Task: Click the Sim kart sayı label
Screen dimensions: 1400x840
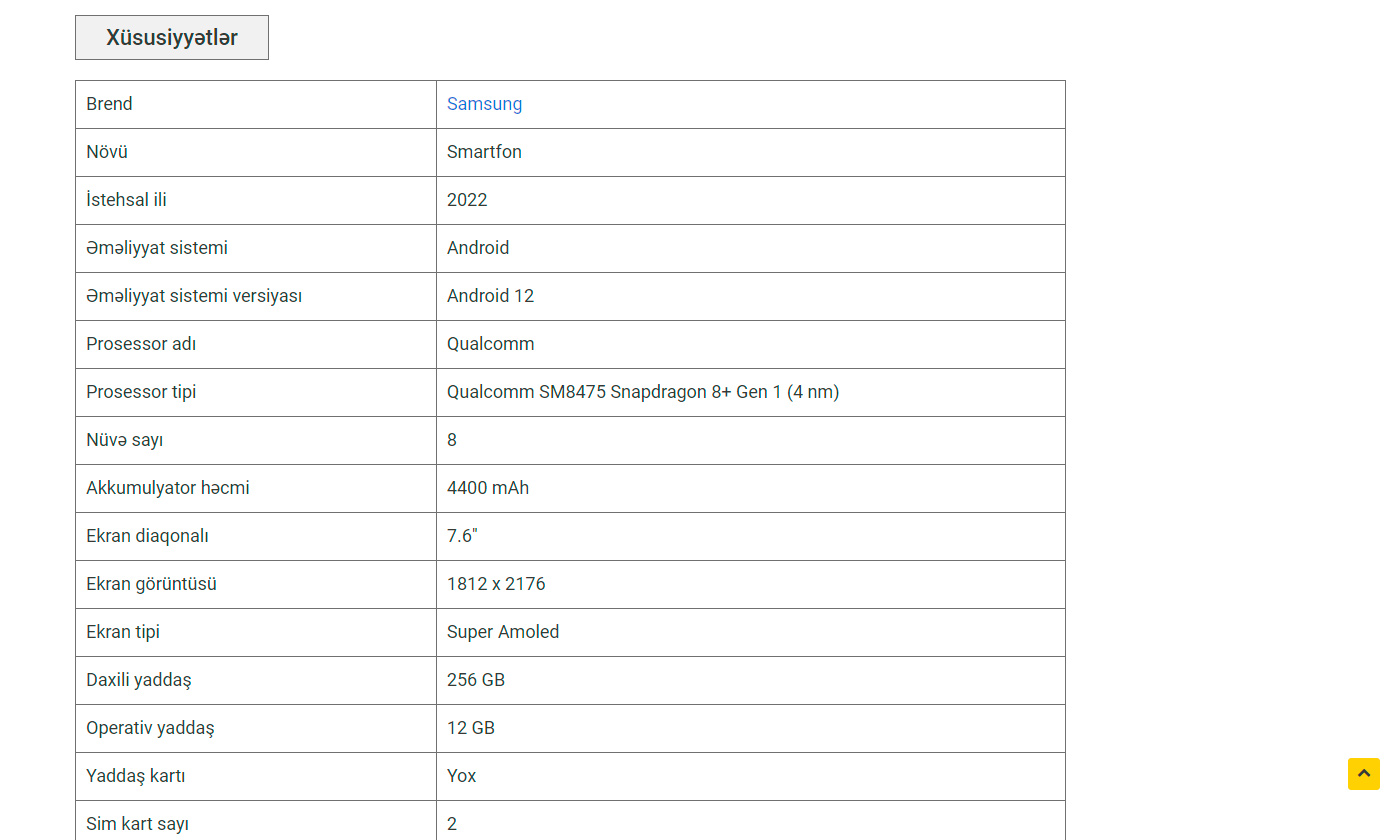Action: tap(137, 824)
